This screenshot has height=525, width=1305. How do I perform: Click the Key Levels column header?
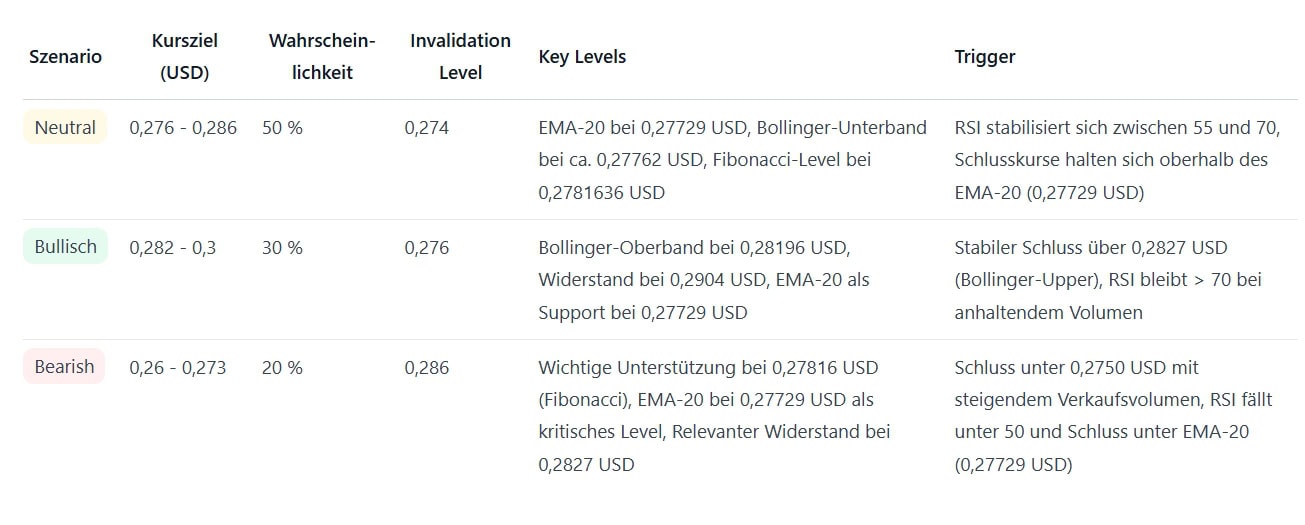tap(582, 57)
